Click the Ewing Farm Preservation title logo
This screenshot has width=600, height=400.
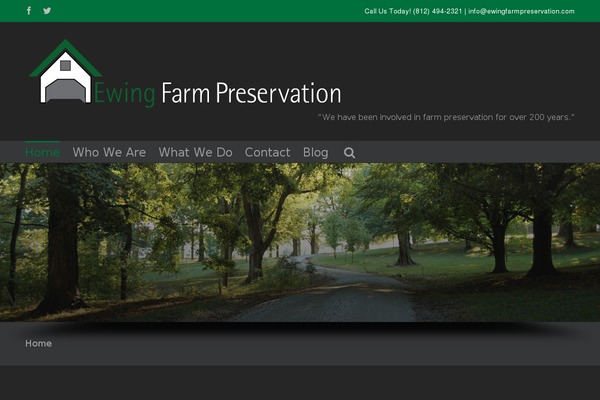pyautogui.click(x=217, y=93)
